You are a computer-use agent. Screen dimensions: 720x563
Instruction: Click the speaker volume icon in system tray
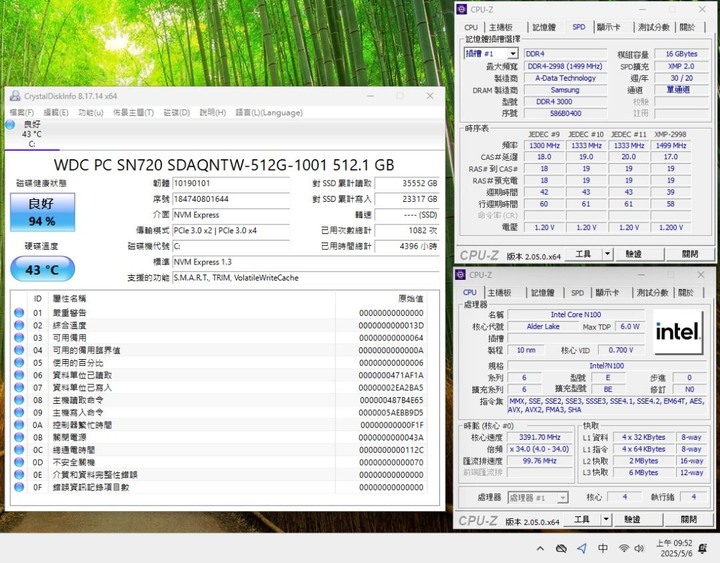coord(639,548)
